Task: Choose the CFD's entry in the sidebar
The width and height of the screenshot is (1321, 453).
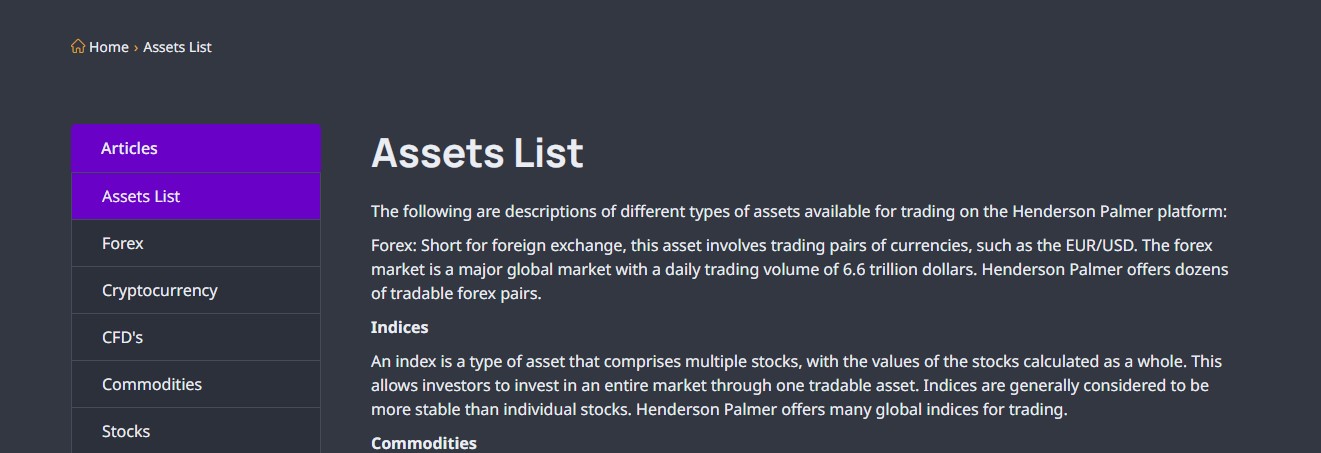Action: click(196, 337)
